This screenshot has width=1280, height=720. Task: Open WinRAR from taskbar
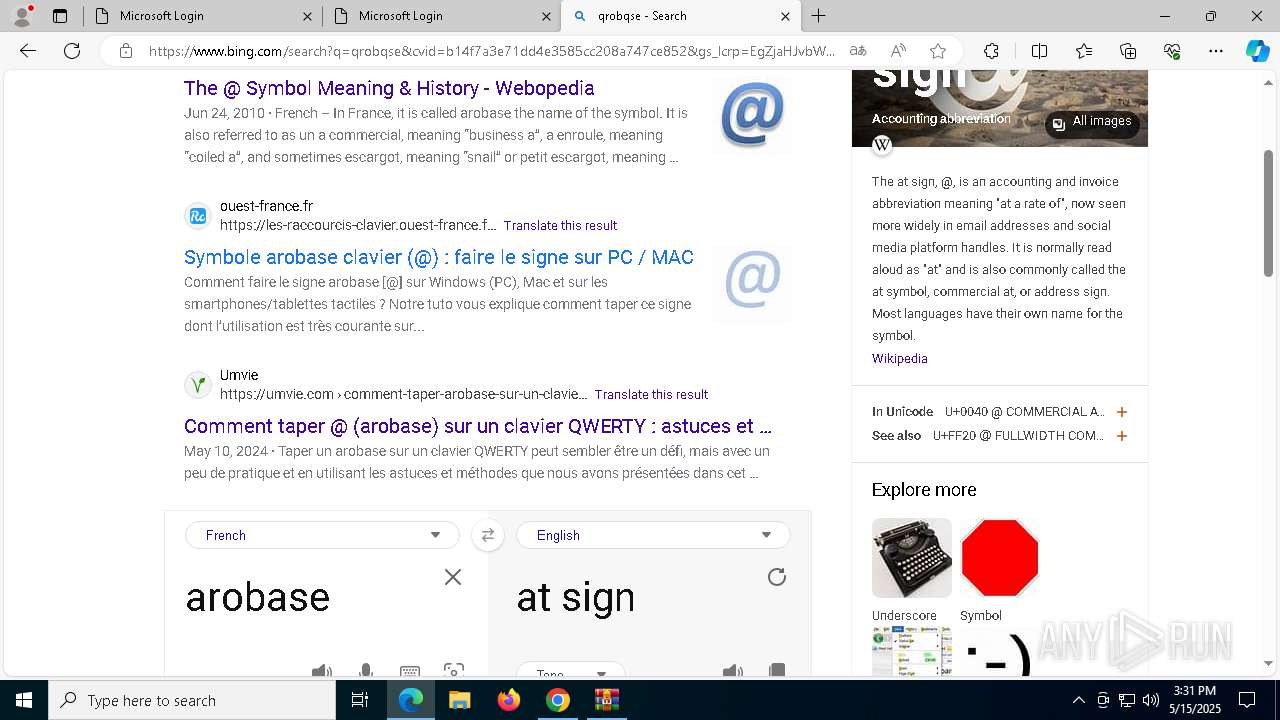pos(607,700)
